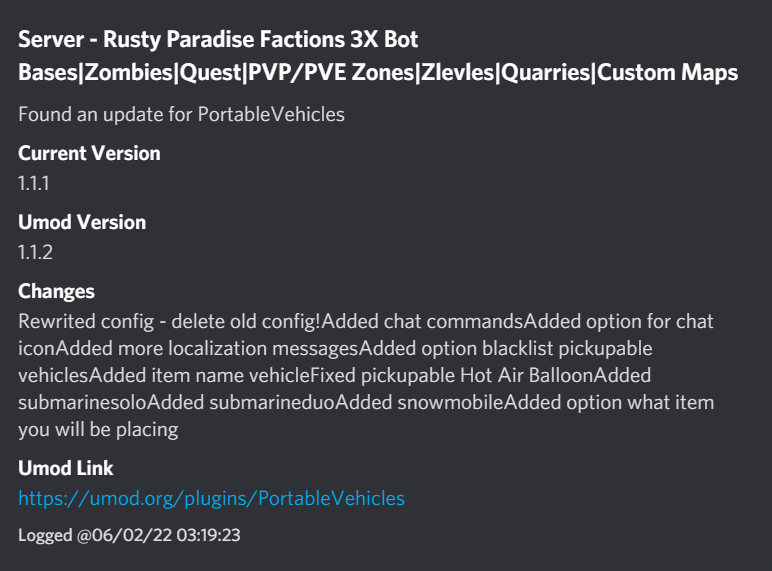Click the "Current Version" field heading

[89, 154]
